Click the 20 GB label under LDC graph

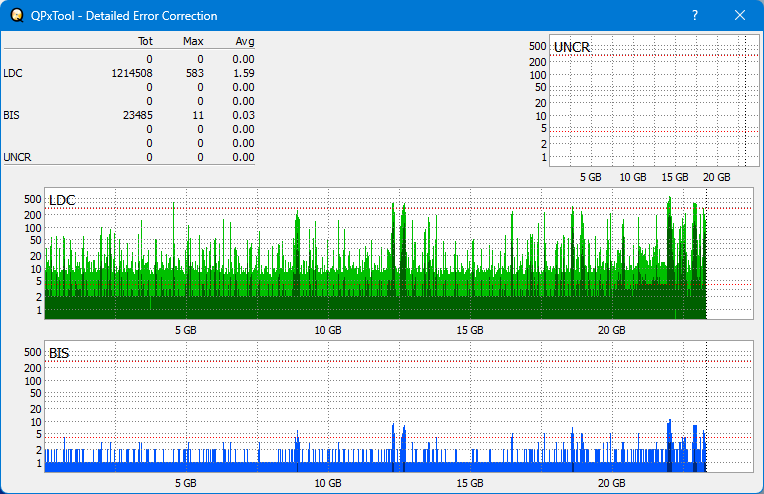coord(611,330)
